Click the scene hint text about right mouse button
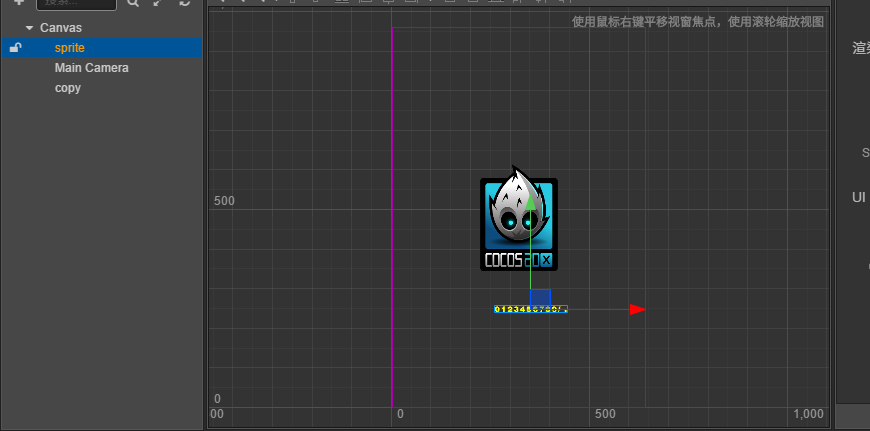The width and height of the screenshot is (870, 431). (698, 22)
